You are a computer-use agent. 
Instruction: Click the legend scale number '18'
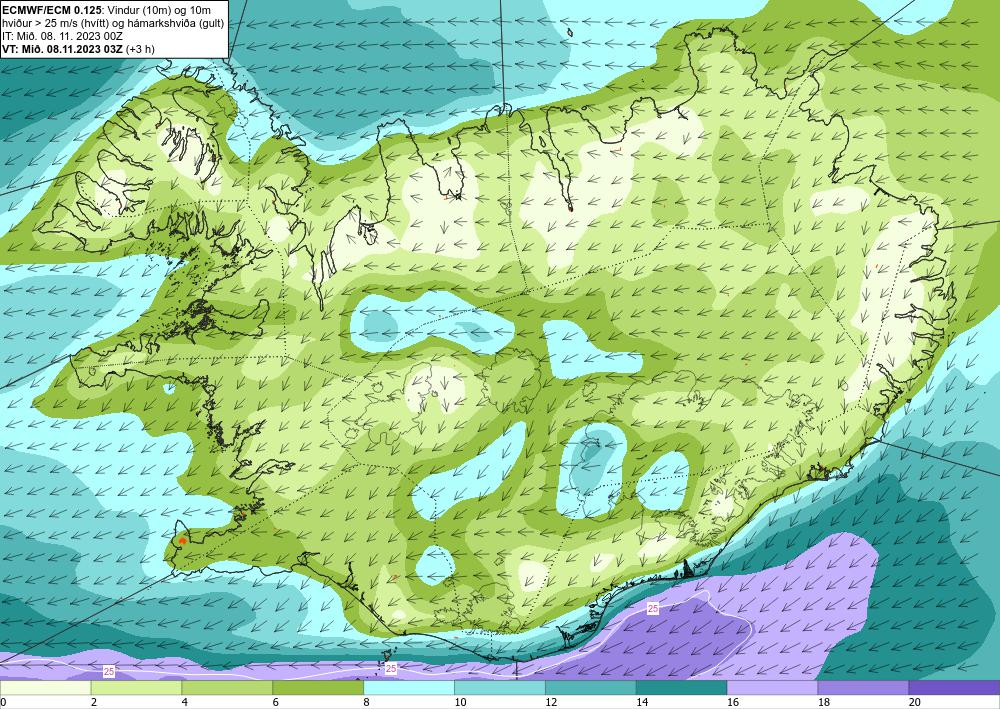(x=823, y=703)
